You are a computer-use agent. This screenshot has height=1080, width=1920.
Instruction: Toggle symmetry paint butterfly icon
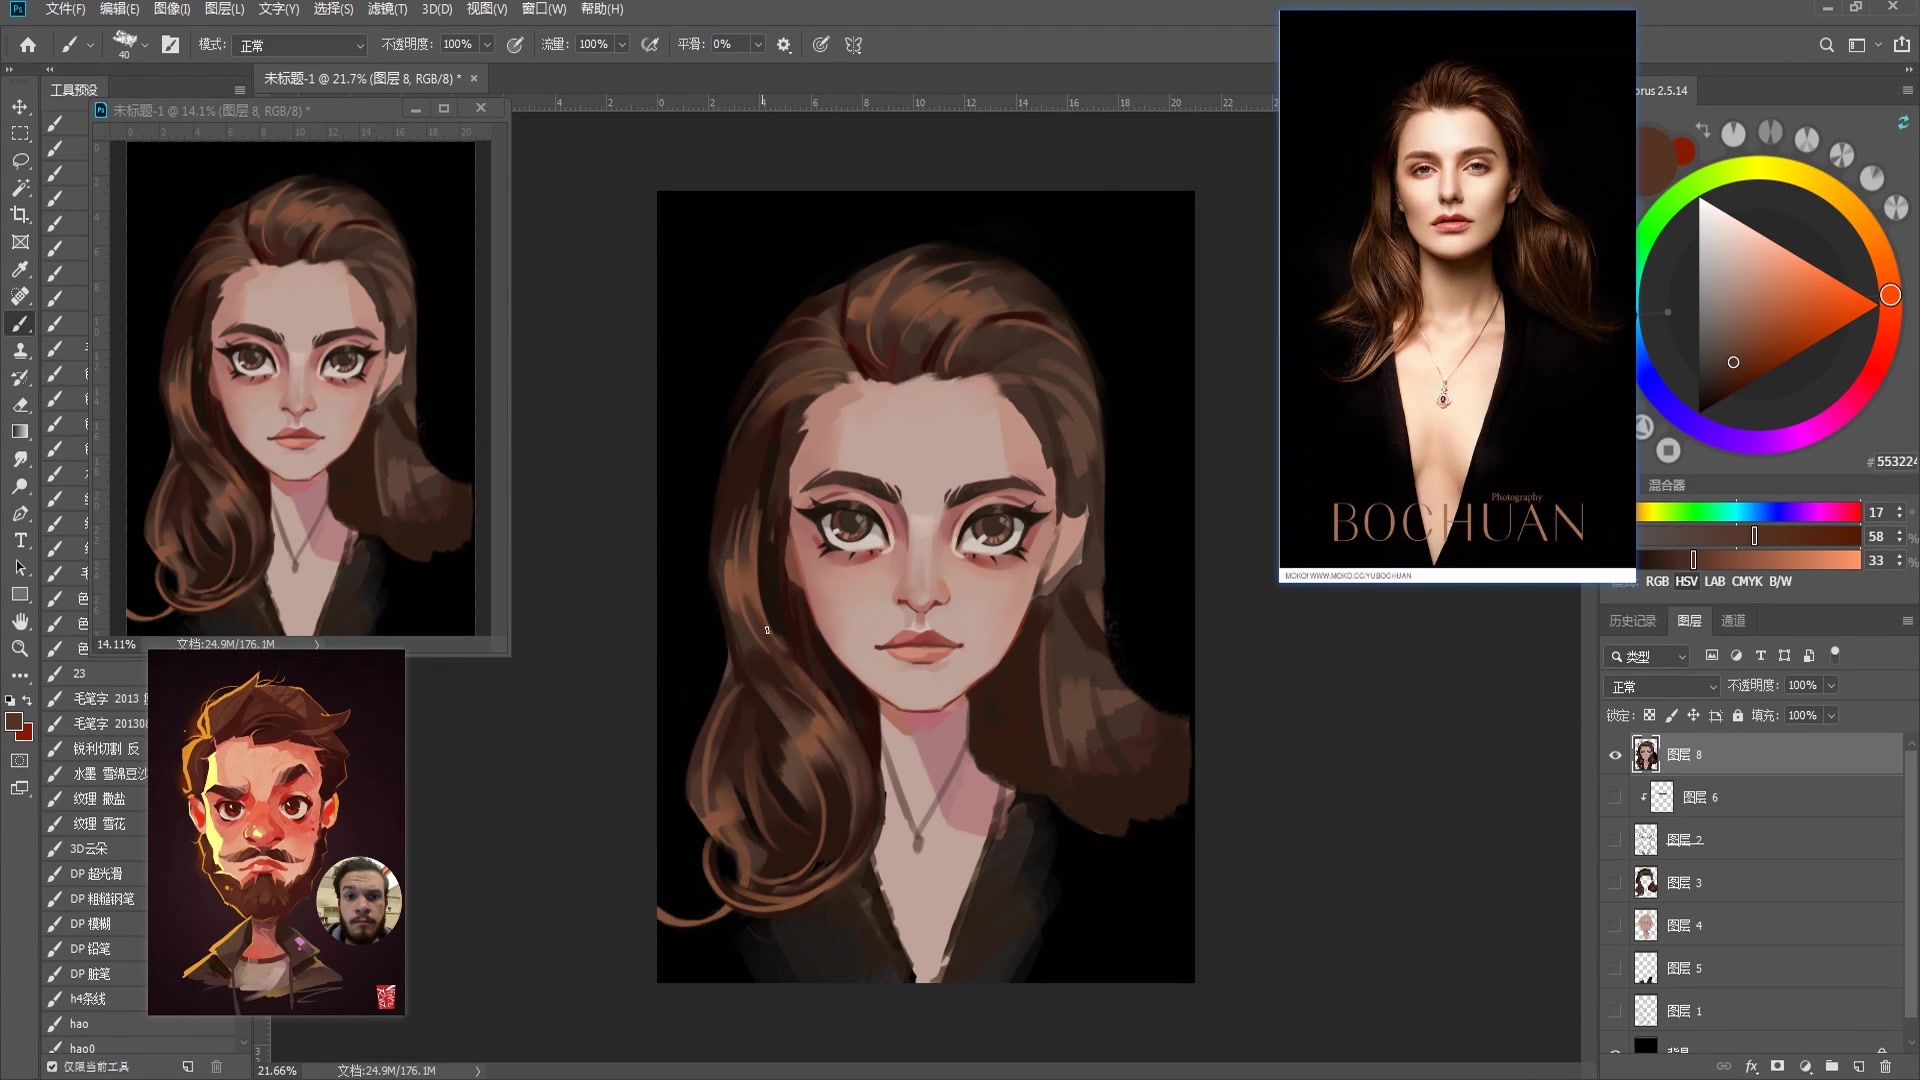tap(853, 44)
